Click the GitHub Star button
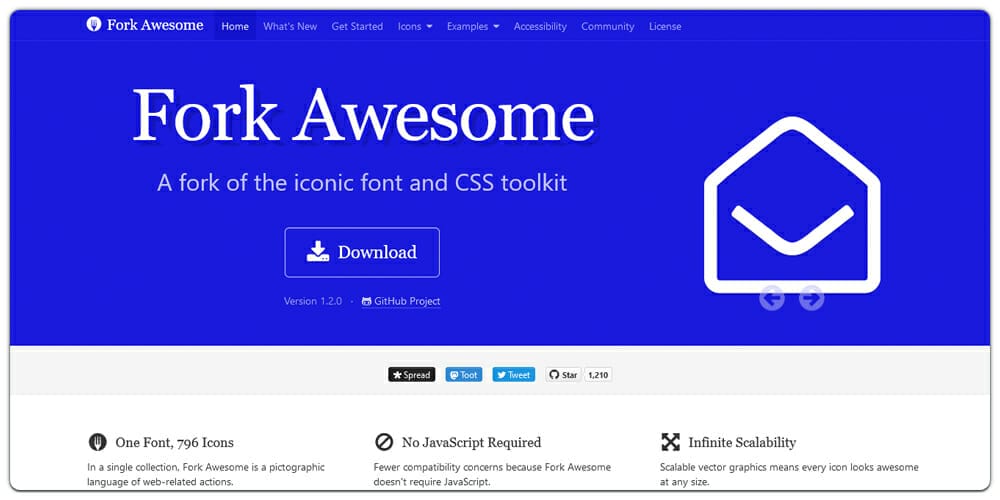Image resolution: width=1000 pixels, height=500 pixels. [x=563, y=375]
